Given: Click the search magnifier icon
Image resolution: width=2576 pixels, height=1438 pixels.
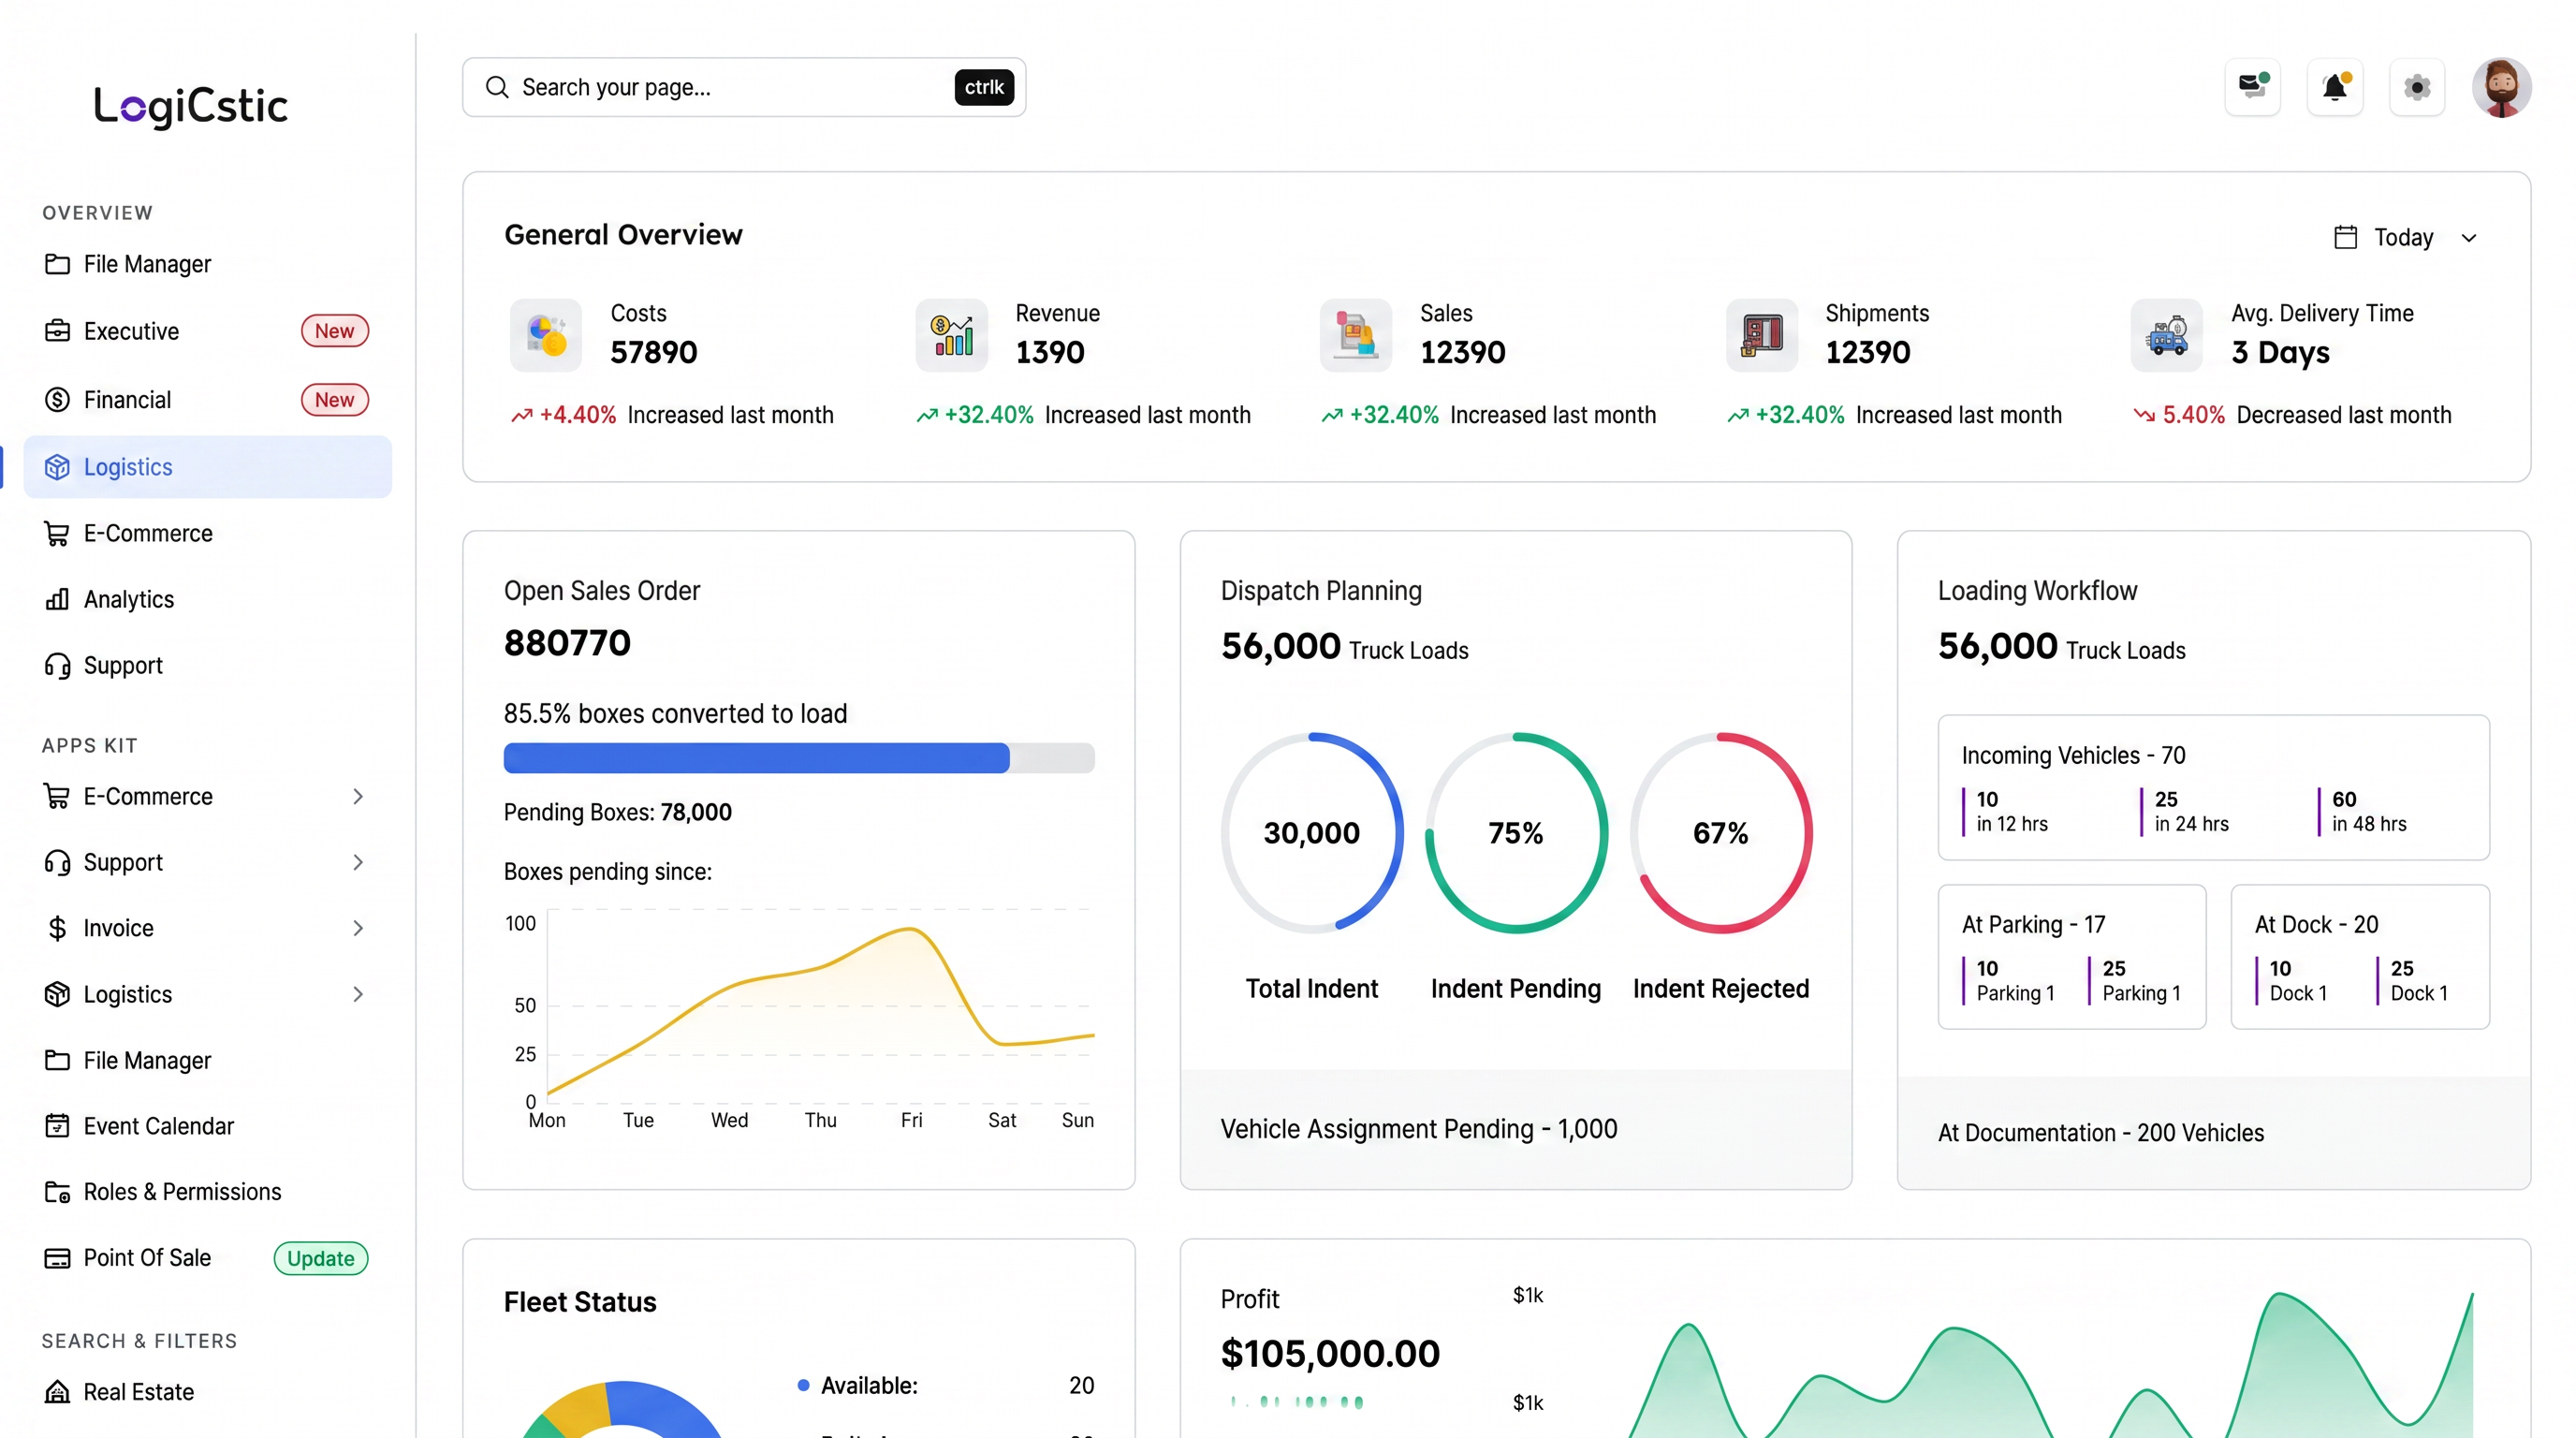Looking at the screenshot, I should [497, 87].
